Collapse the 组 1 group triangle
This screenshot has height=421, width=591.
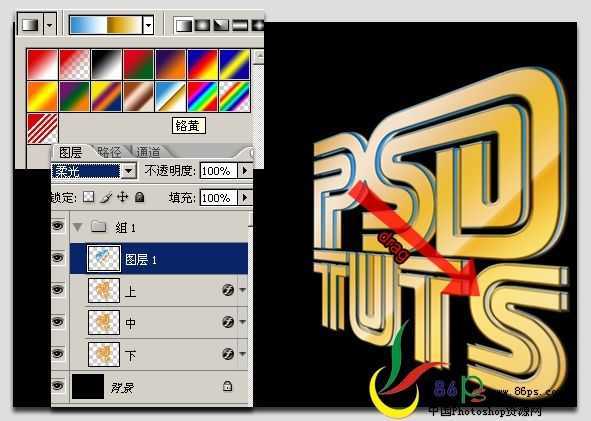click(78, 227)
